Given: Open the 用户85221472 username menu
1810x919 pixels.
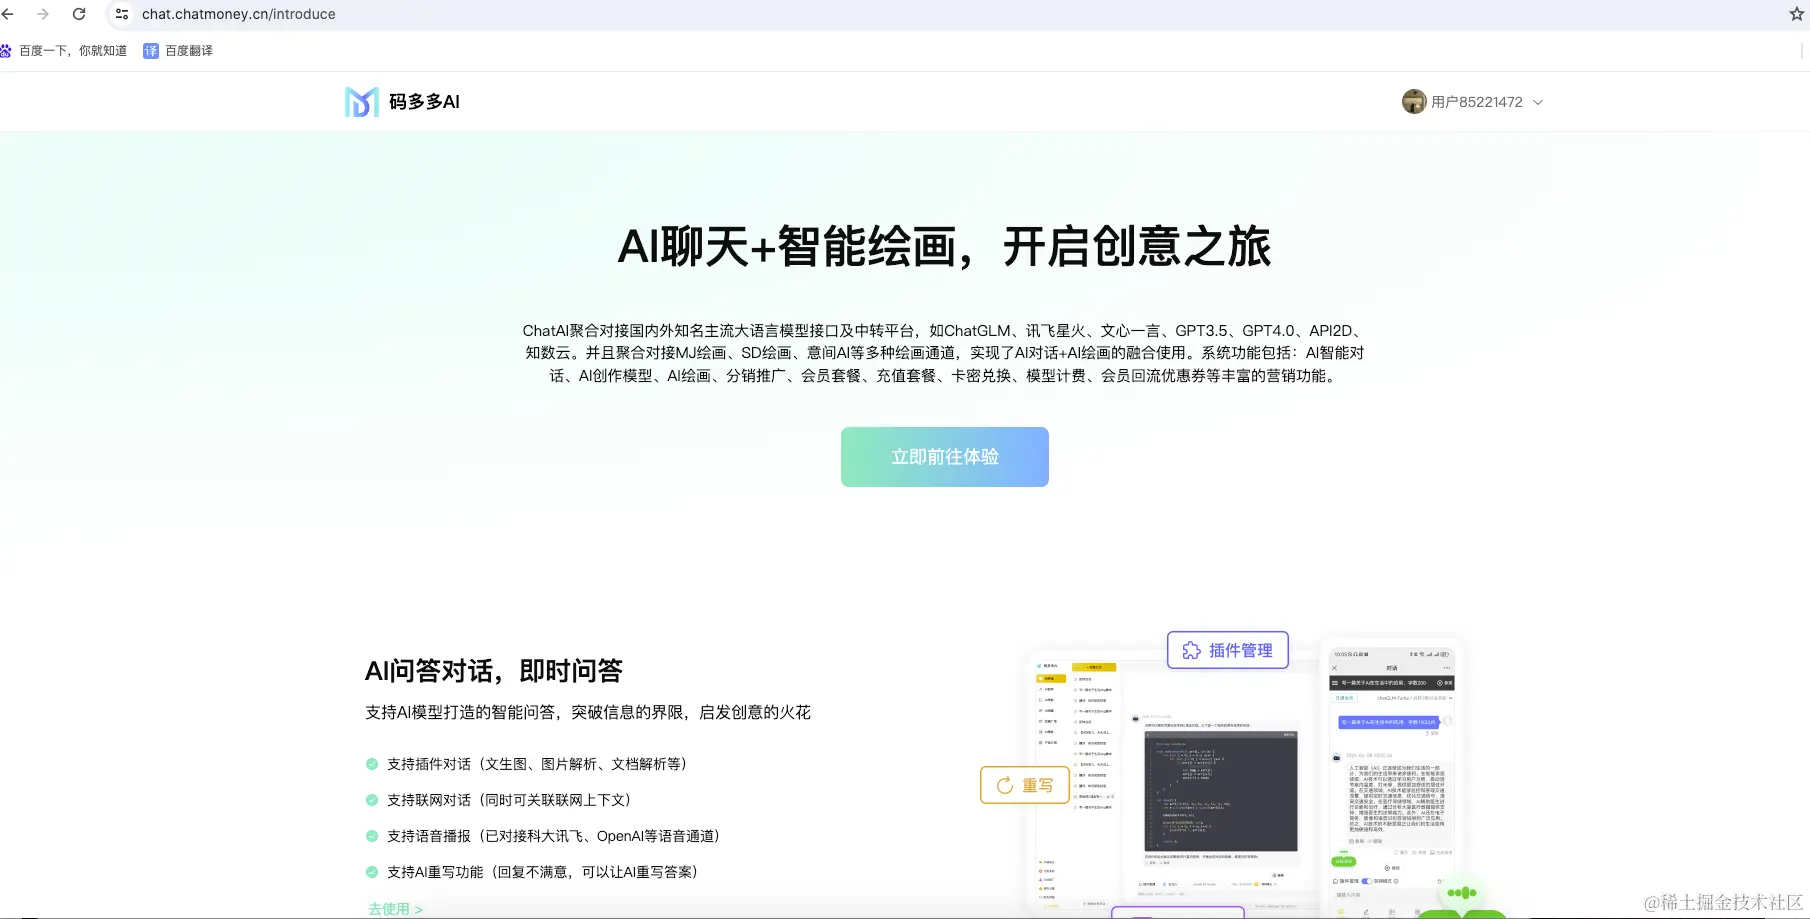Looking at the screenshot, I should (x=1476, y=102).
